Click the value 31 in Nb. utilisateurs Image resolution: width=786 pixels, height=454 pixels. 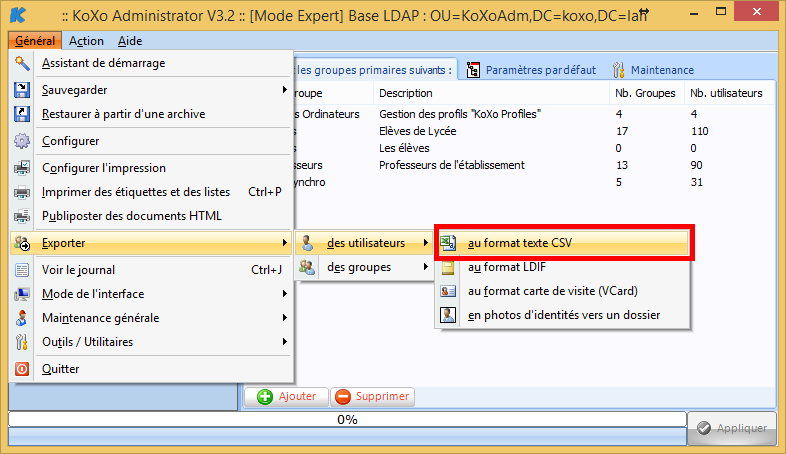(x=696, y=182)
